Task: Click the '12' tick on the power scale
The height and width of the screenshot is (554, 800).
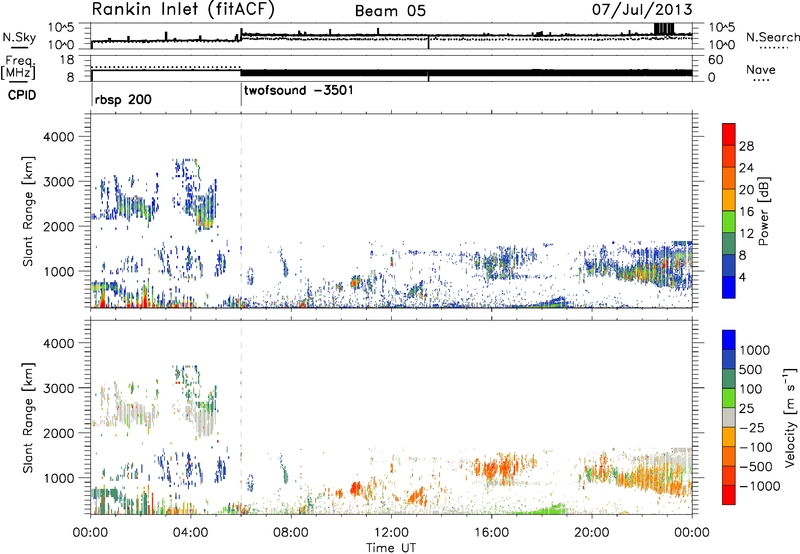Action: (746, 234)
